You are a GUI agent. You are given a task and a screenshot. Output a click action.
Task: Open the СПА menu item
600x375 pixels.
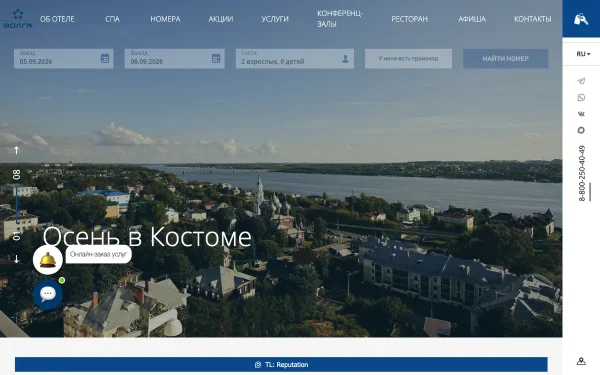point(112,19)
